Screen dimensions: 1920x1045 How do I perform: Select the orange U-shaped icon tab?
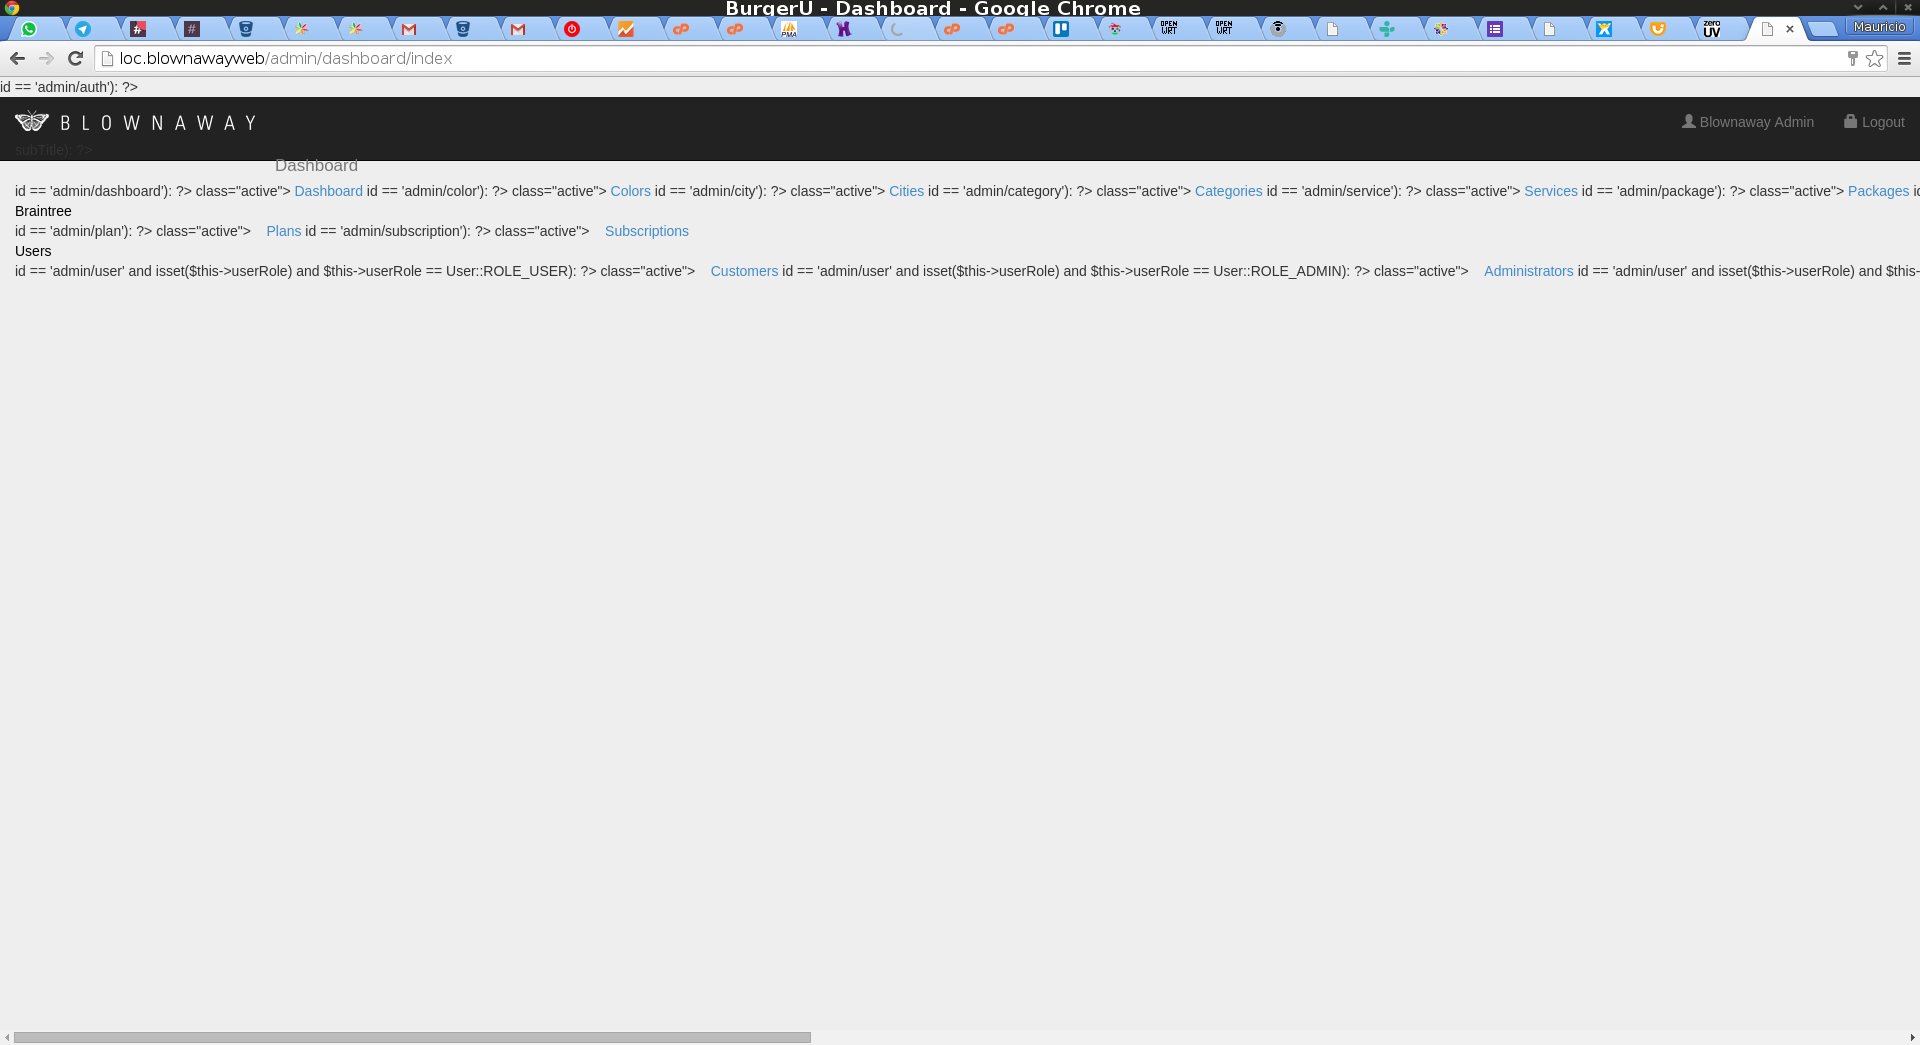[x=1658, y=29]
